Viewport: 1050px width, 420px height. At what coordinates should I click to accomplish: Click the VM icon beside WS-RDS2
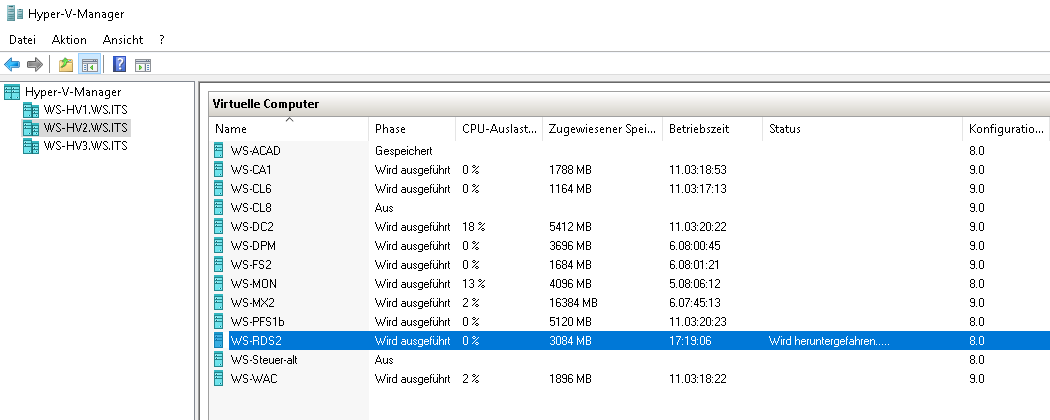(x=218, y=341)
